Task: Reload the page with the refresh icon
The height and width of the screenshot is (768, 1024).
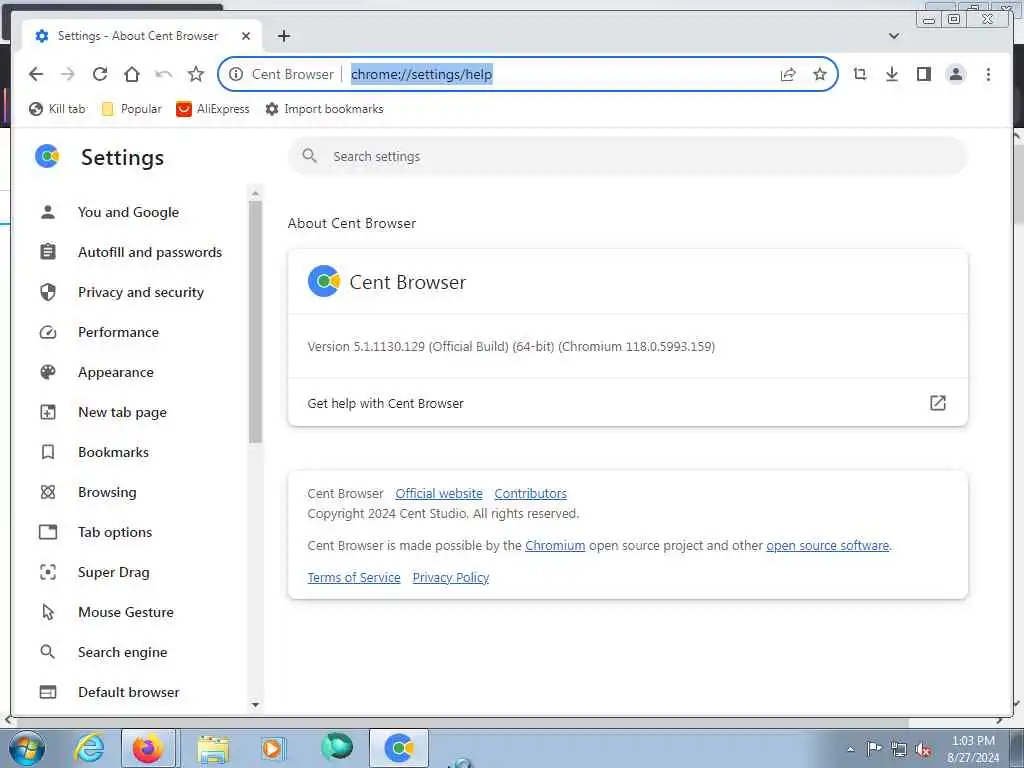Action: 100,74
